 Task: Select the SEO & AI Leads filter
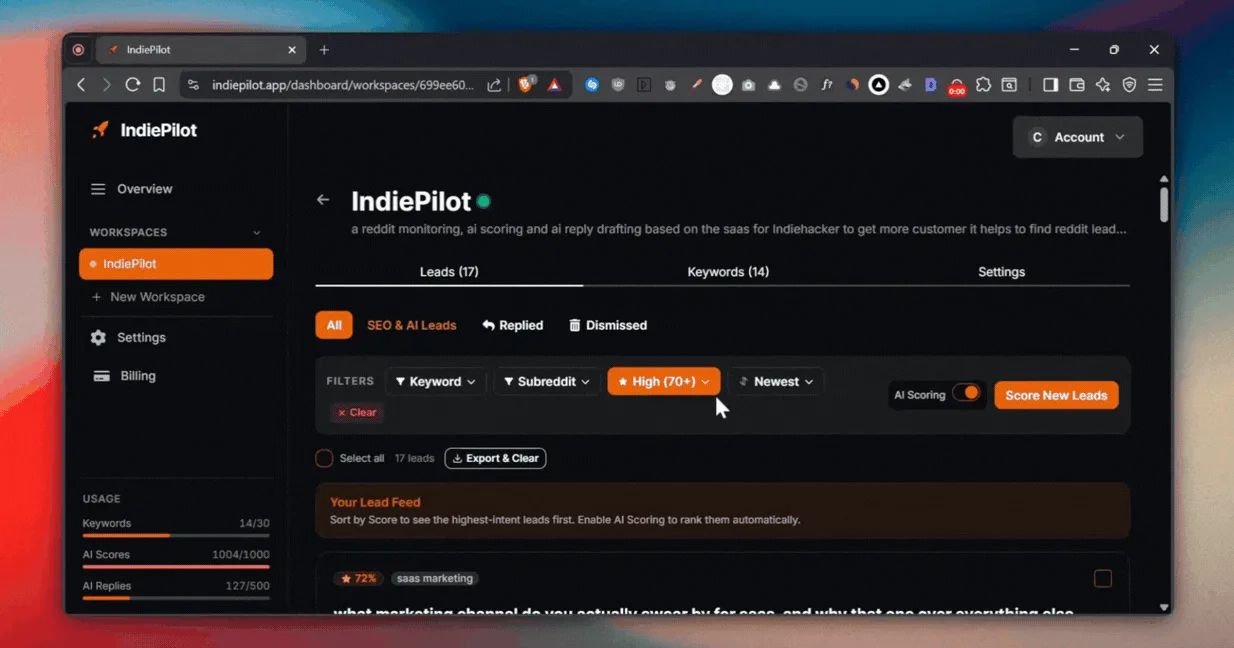click(x=412, y=325)
